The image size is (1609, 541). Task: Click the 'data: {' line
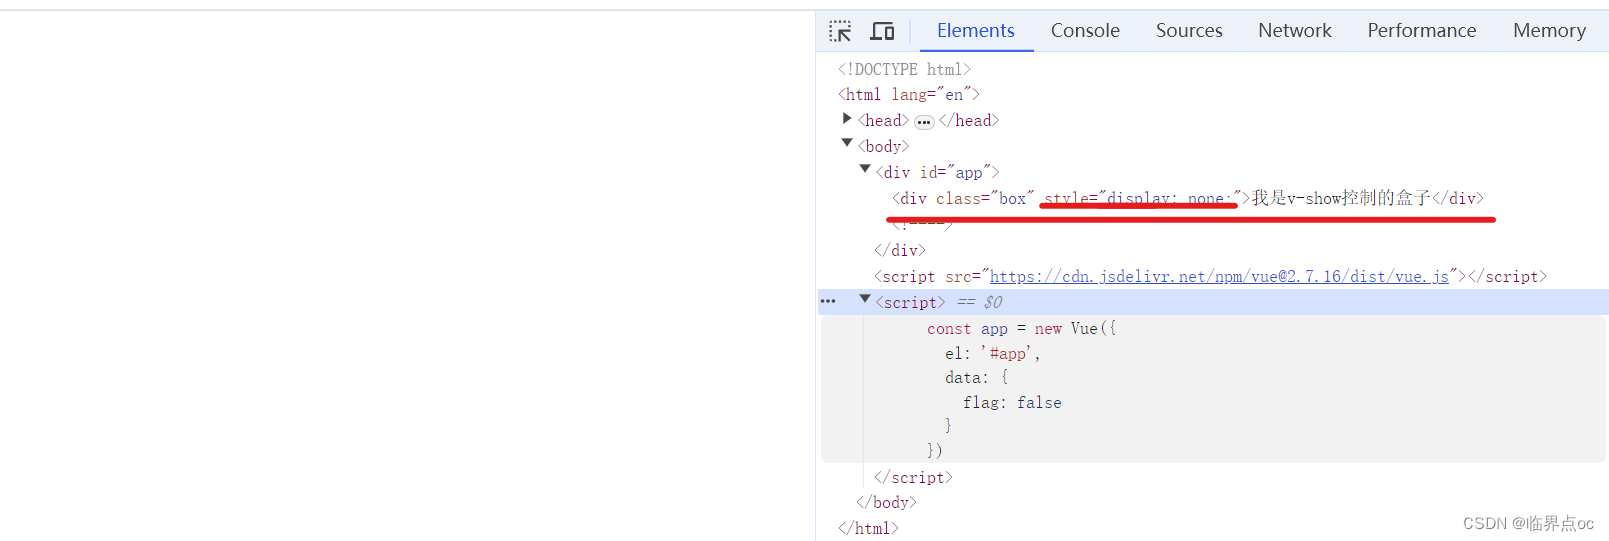(977, 377)
